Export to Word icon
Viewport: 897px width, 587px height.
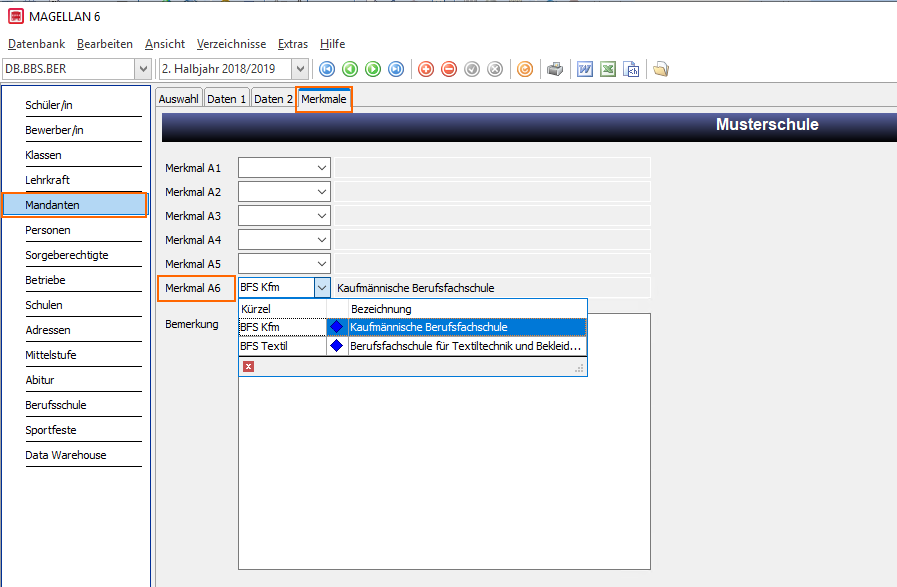click(x=585, y=69)
